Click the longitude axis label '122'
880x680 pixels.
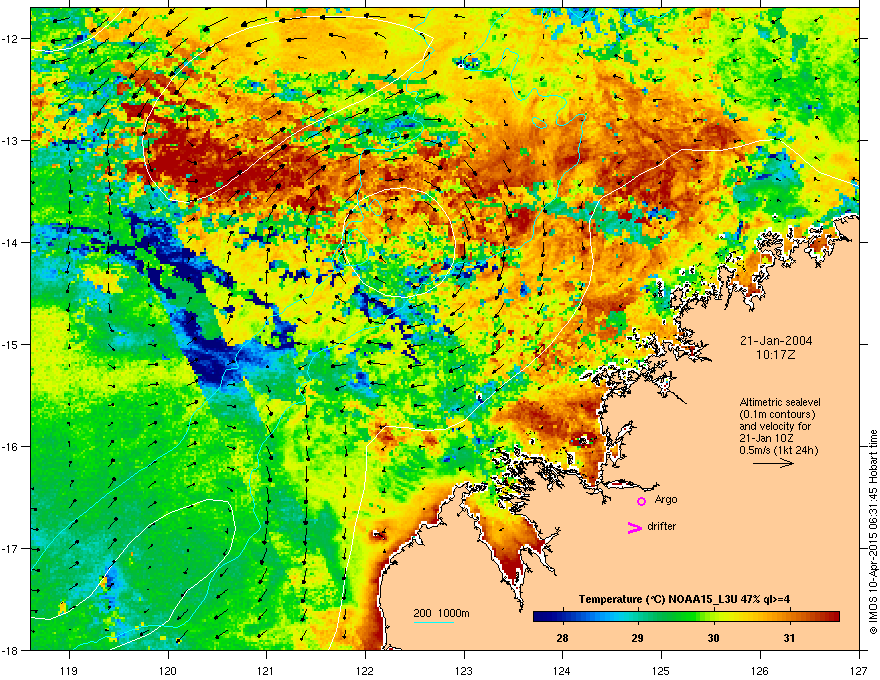tap(365, 670)
